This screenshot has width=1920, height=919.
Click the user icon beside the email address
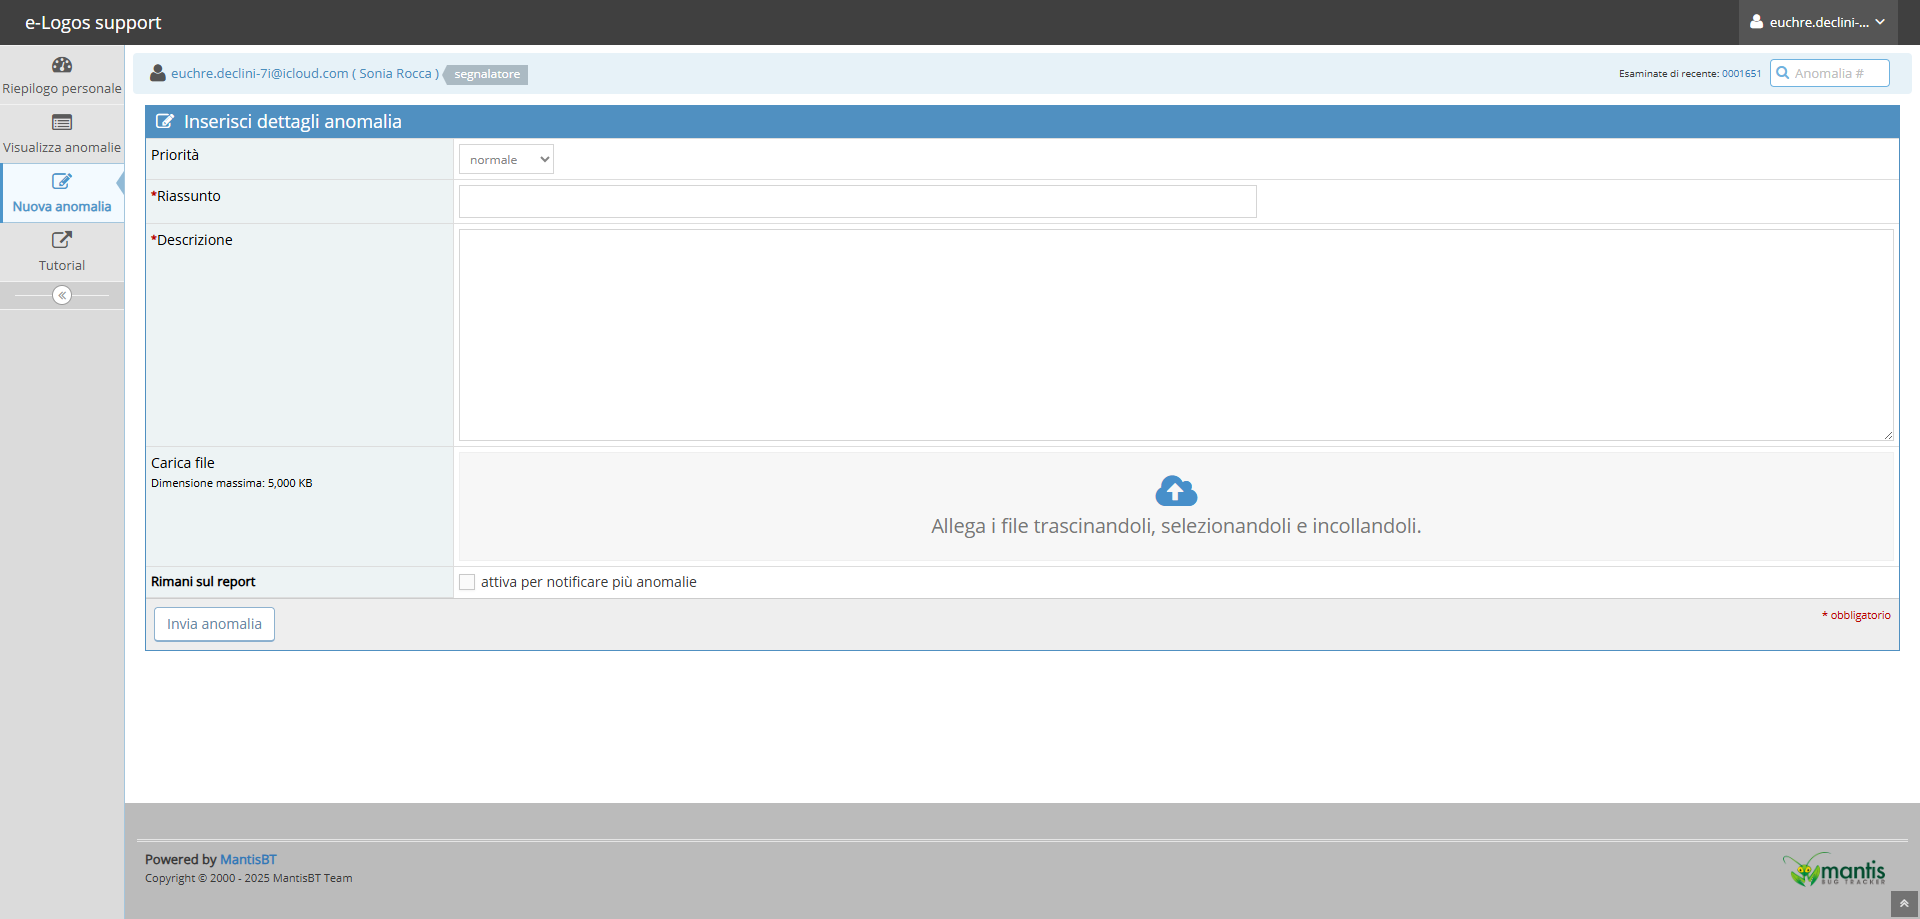157,73
